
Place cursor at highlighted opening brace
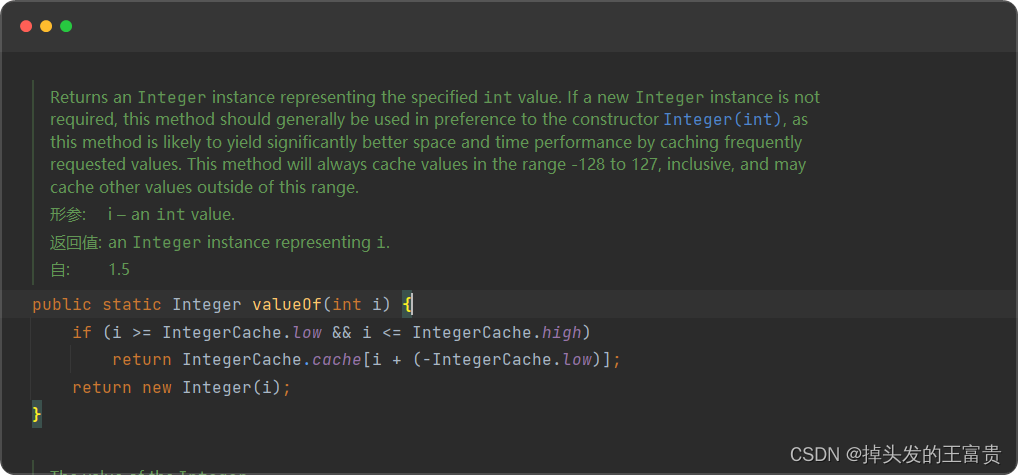(x=407, y=304)
